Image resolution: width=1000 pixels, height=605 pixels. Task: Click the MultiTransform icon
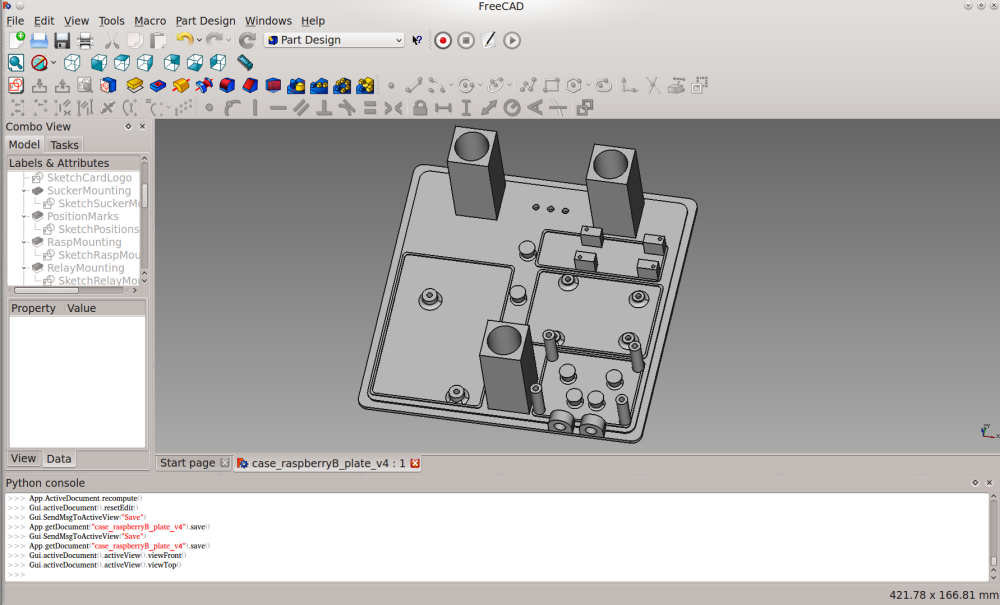[x=365, y=85]
